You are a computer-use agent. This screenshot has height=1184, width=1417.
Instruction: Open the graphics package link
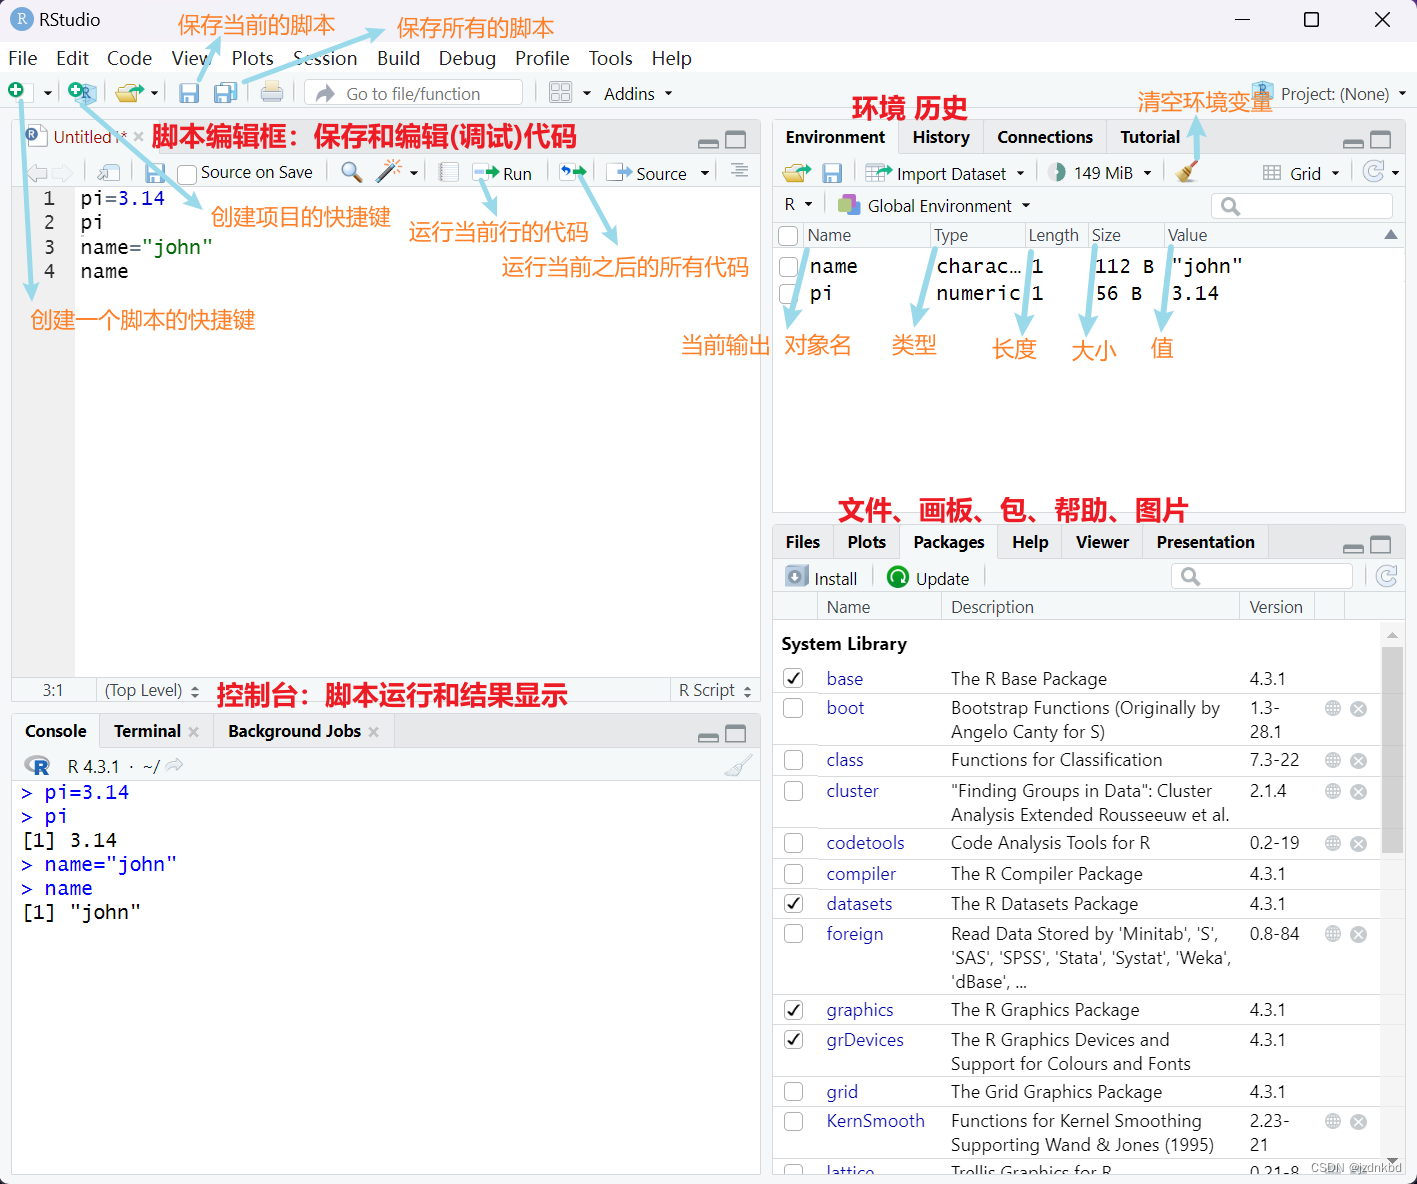[x=860, y=1010]
